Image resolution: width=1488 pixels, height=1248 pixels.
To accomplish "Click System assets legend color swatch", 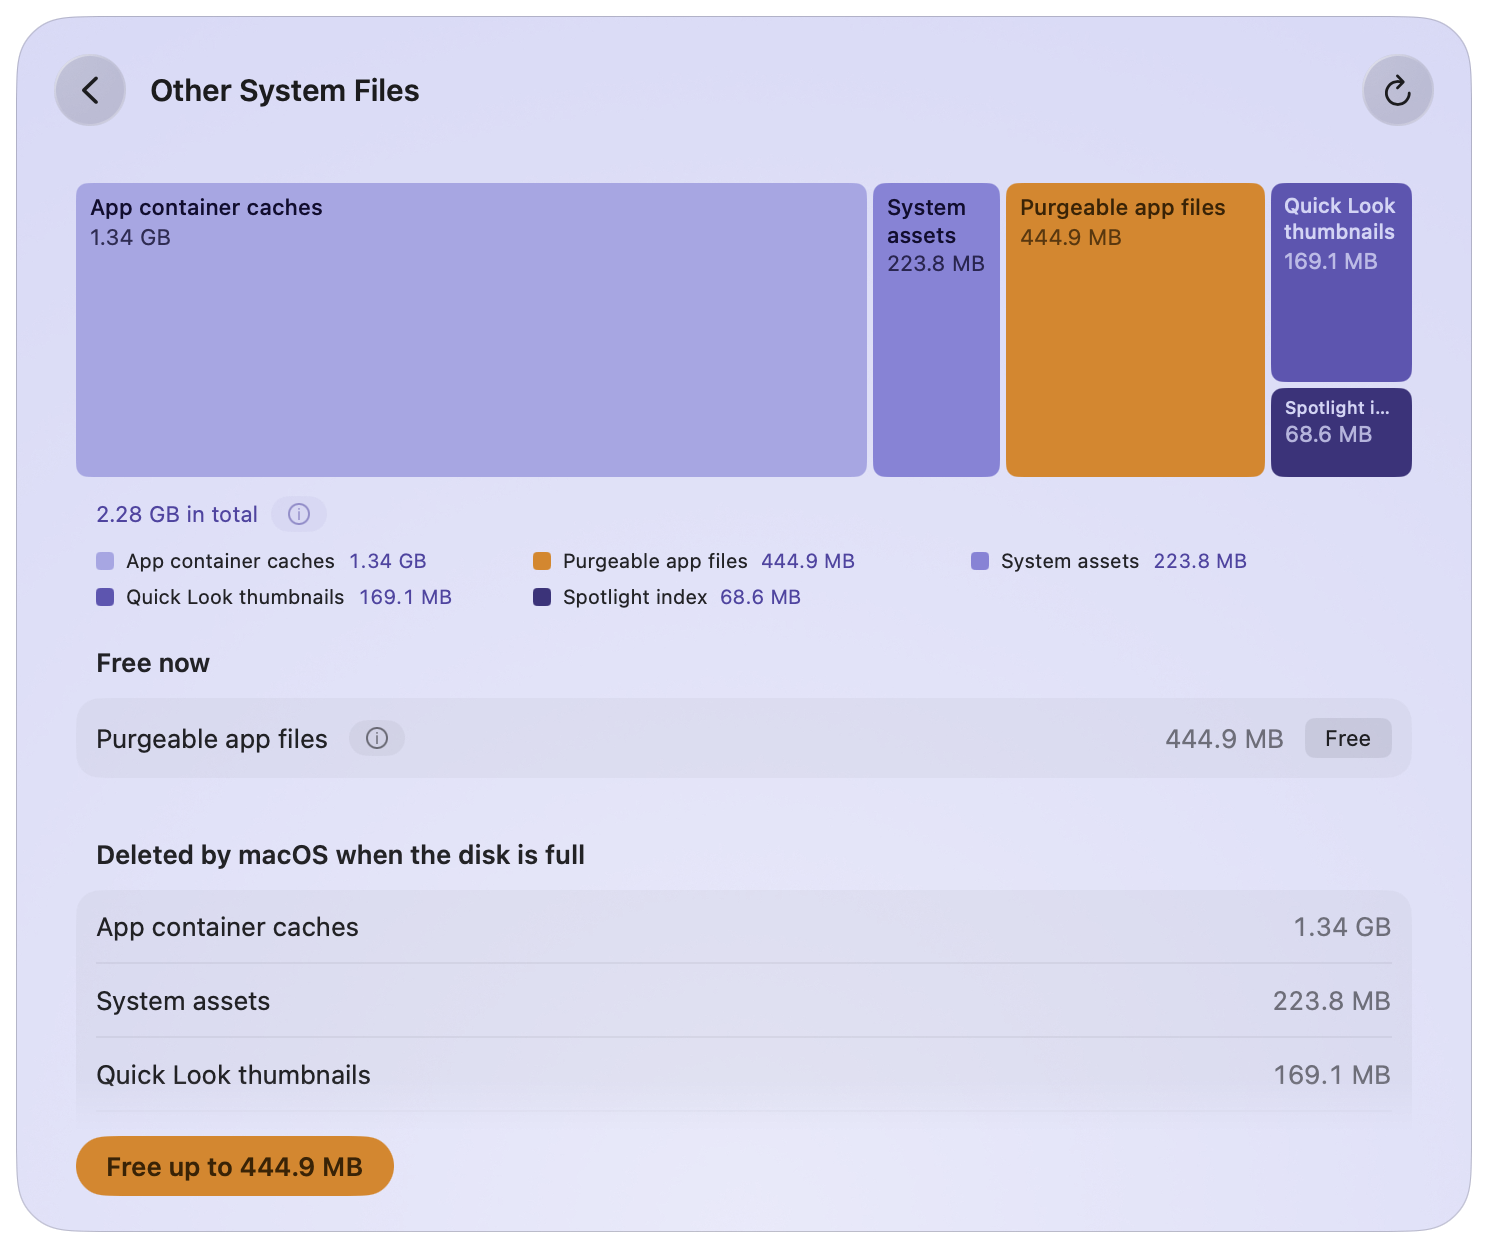I will pyautogui.click(x=980, y=561).
